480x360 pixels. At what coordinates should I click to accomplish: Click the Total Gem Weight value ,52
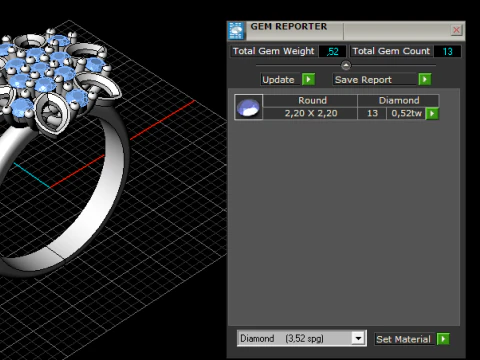click(332, 51)
